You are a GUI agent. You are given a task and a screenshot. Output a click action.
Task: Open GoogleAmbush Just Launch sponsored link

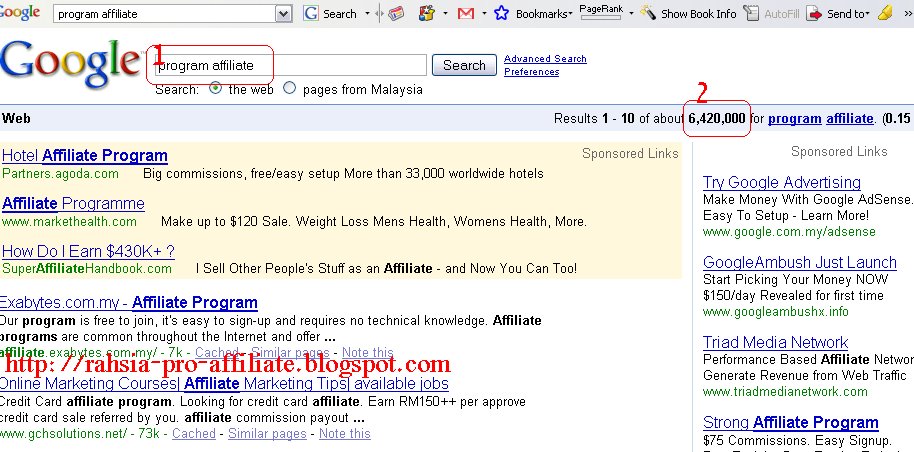point(800,262)
